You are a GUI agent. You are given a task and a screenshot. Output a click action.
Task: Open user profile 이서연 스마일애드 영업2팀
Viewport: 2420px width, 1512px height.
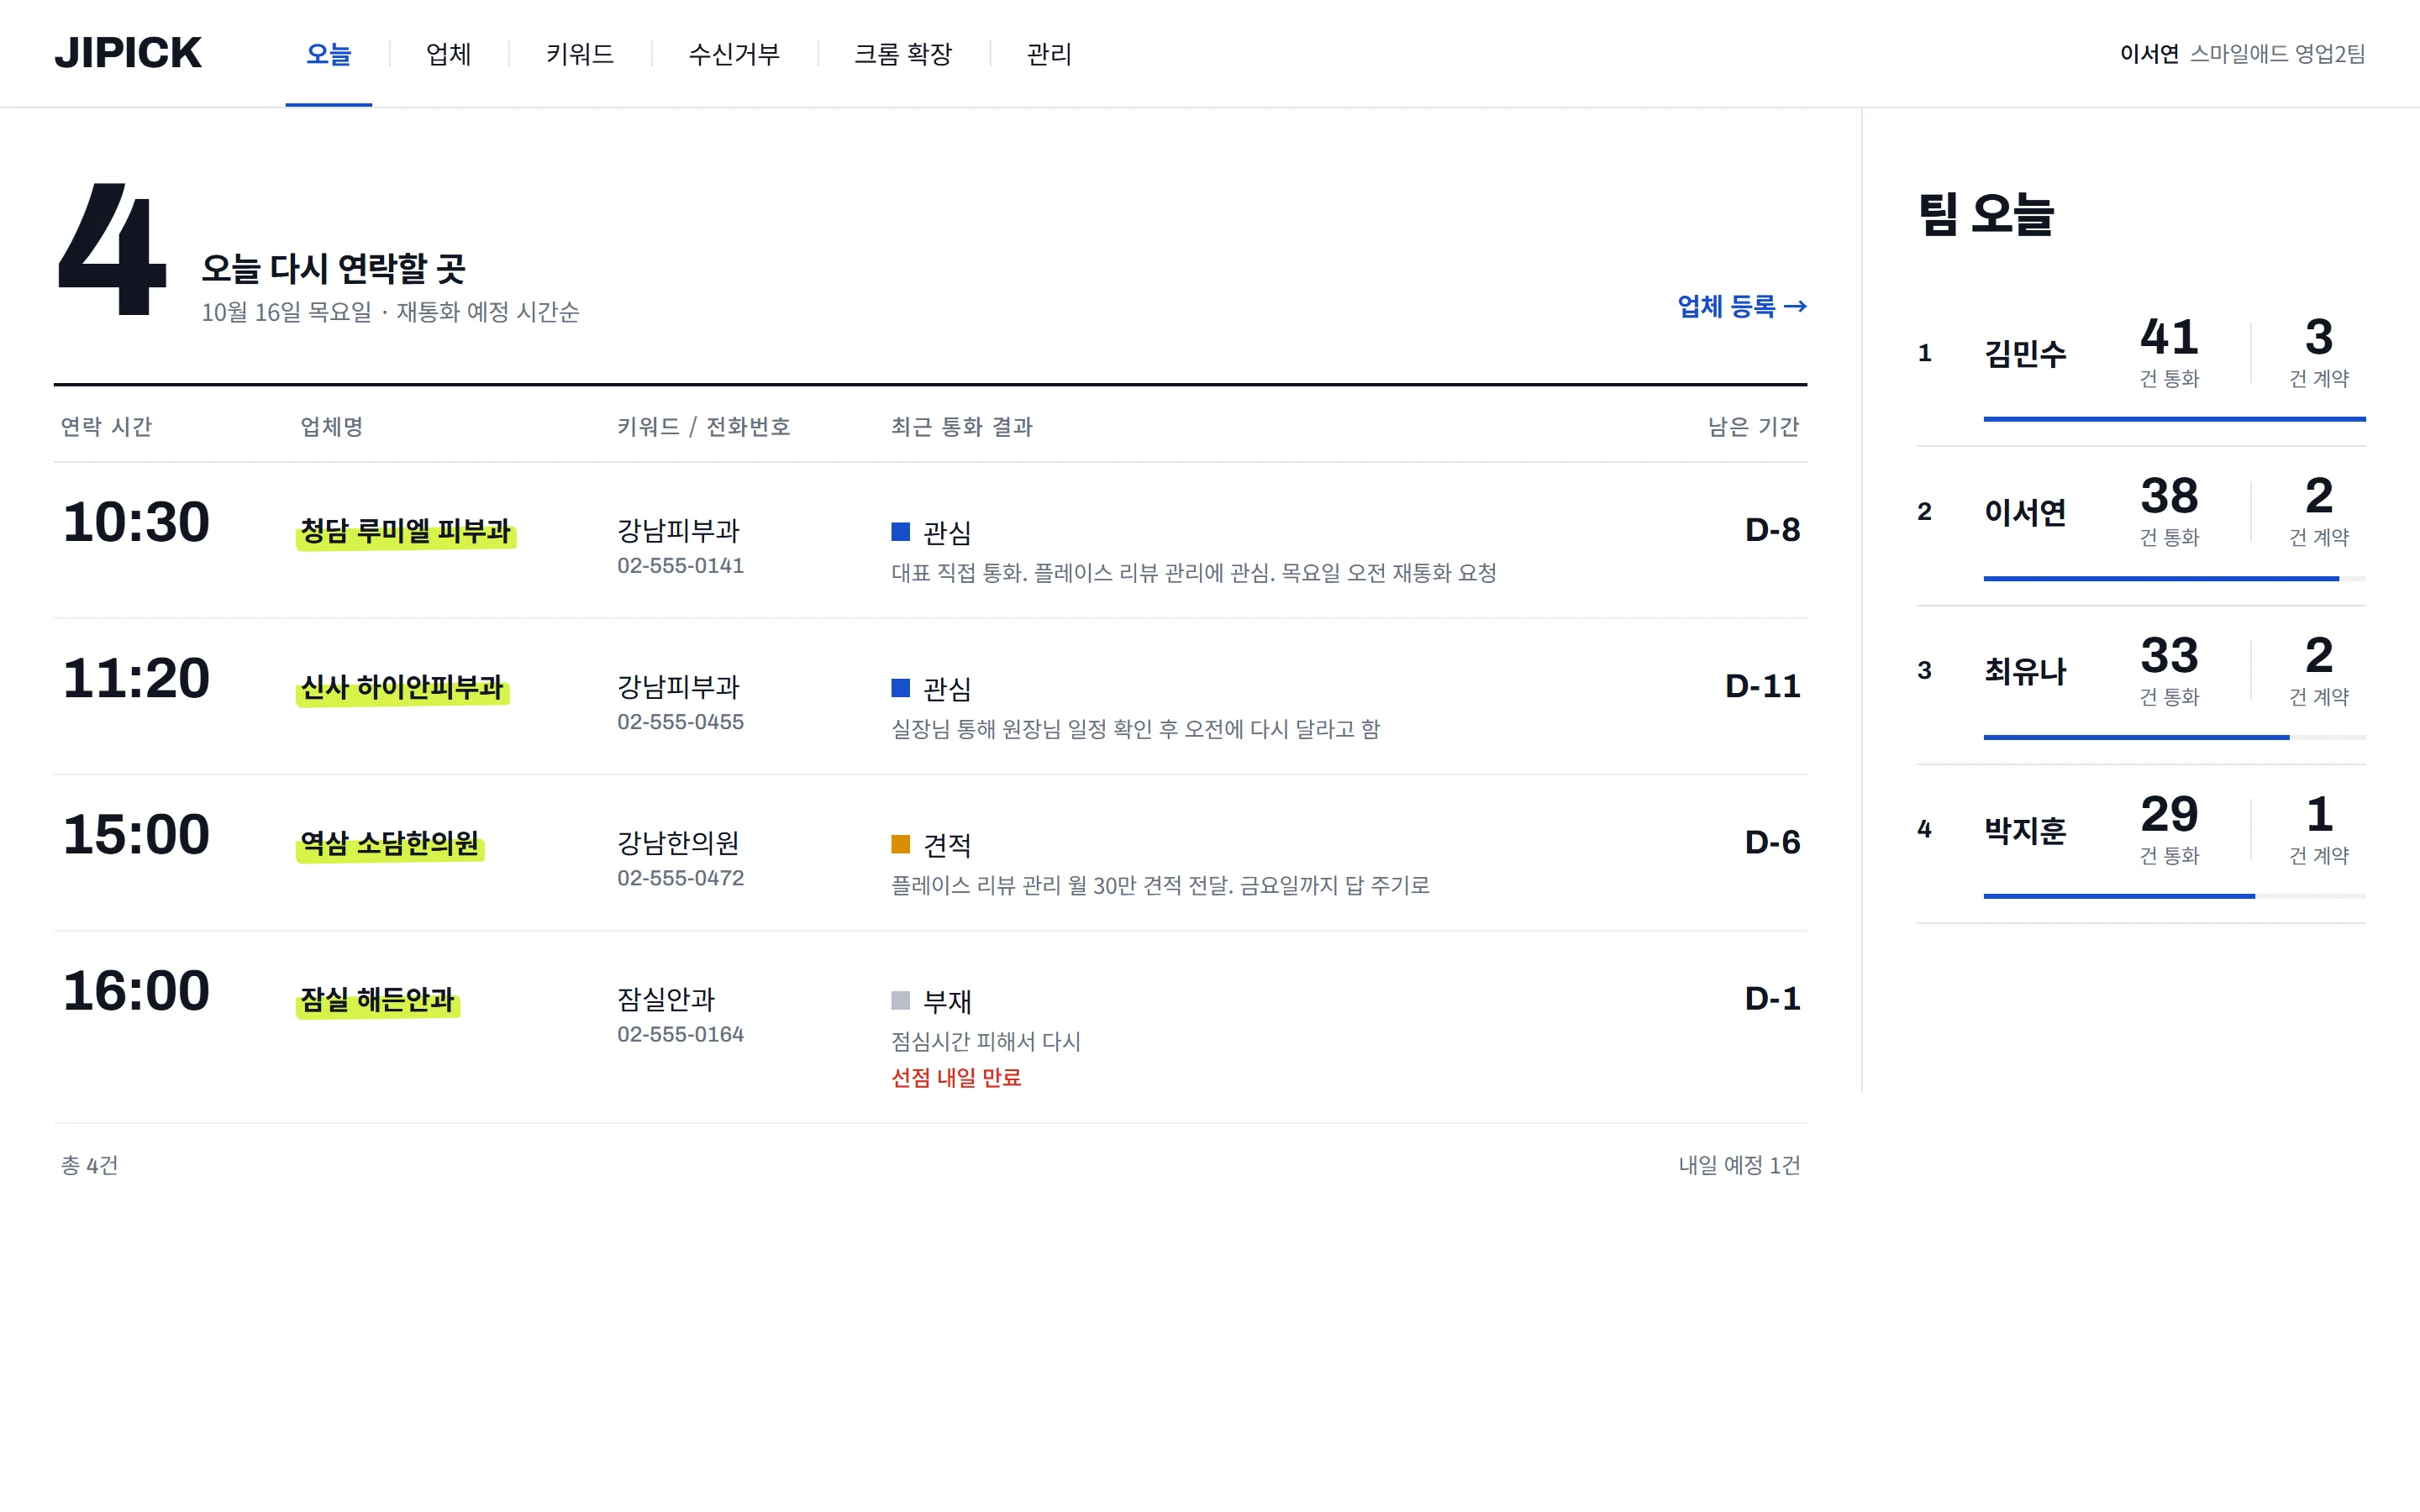2242,54
